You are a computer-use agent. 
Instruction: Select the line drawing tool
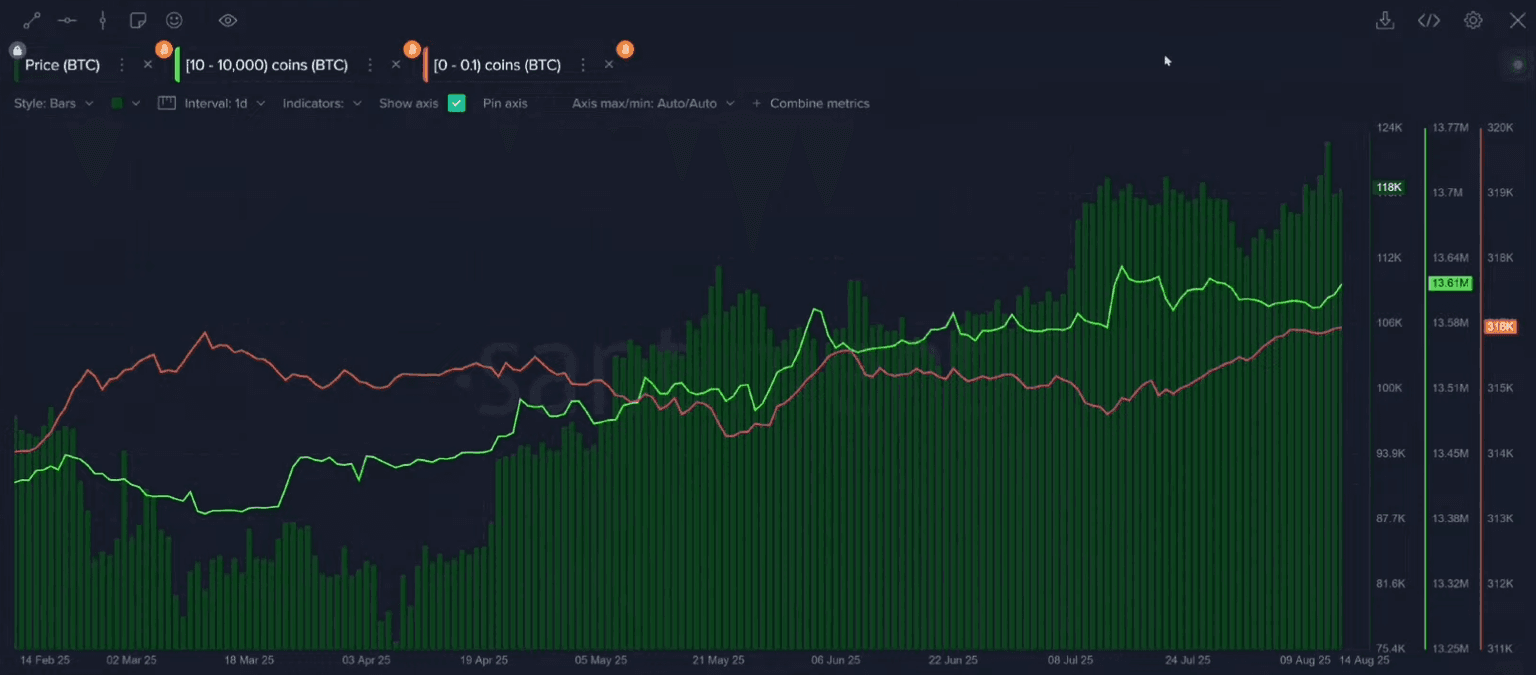(x=32, y=20)
